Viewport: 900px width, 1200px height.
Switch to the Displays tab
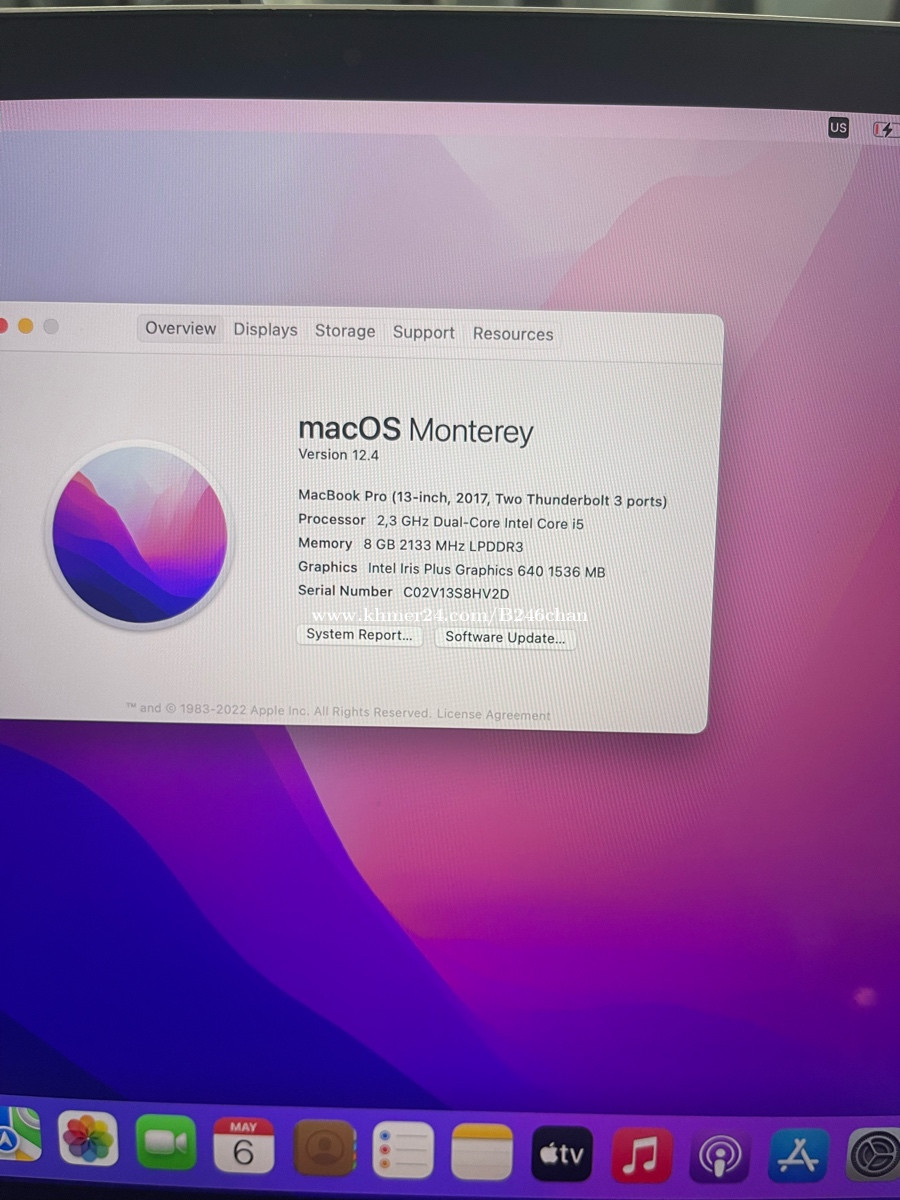click(265, 329)
